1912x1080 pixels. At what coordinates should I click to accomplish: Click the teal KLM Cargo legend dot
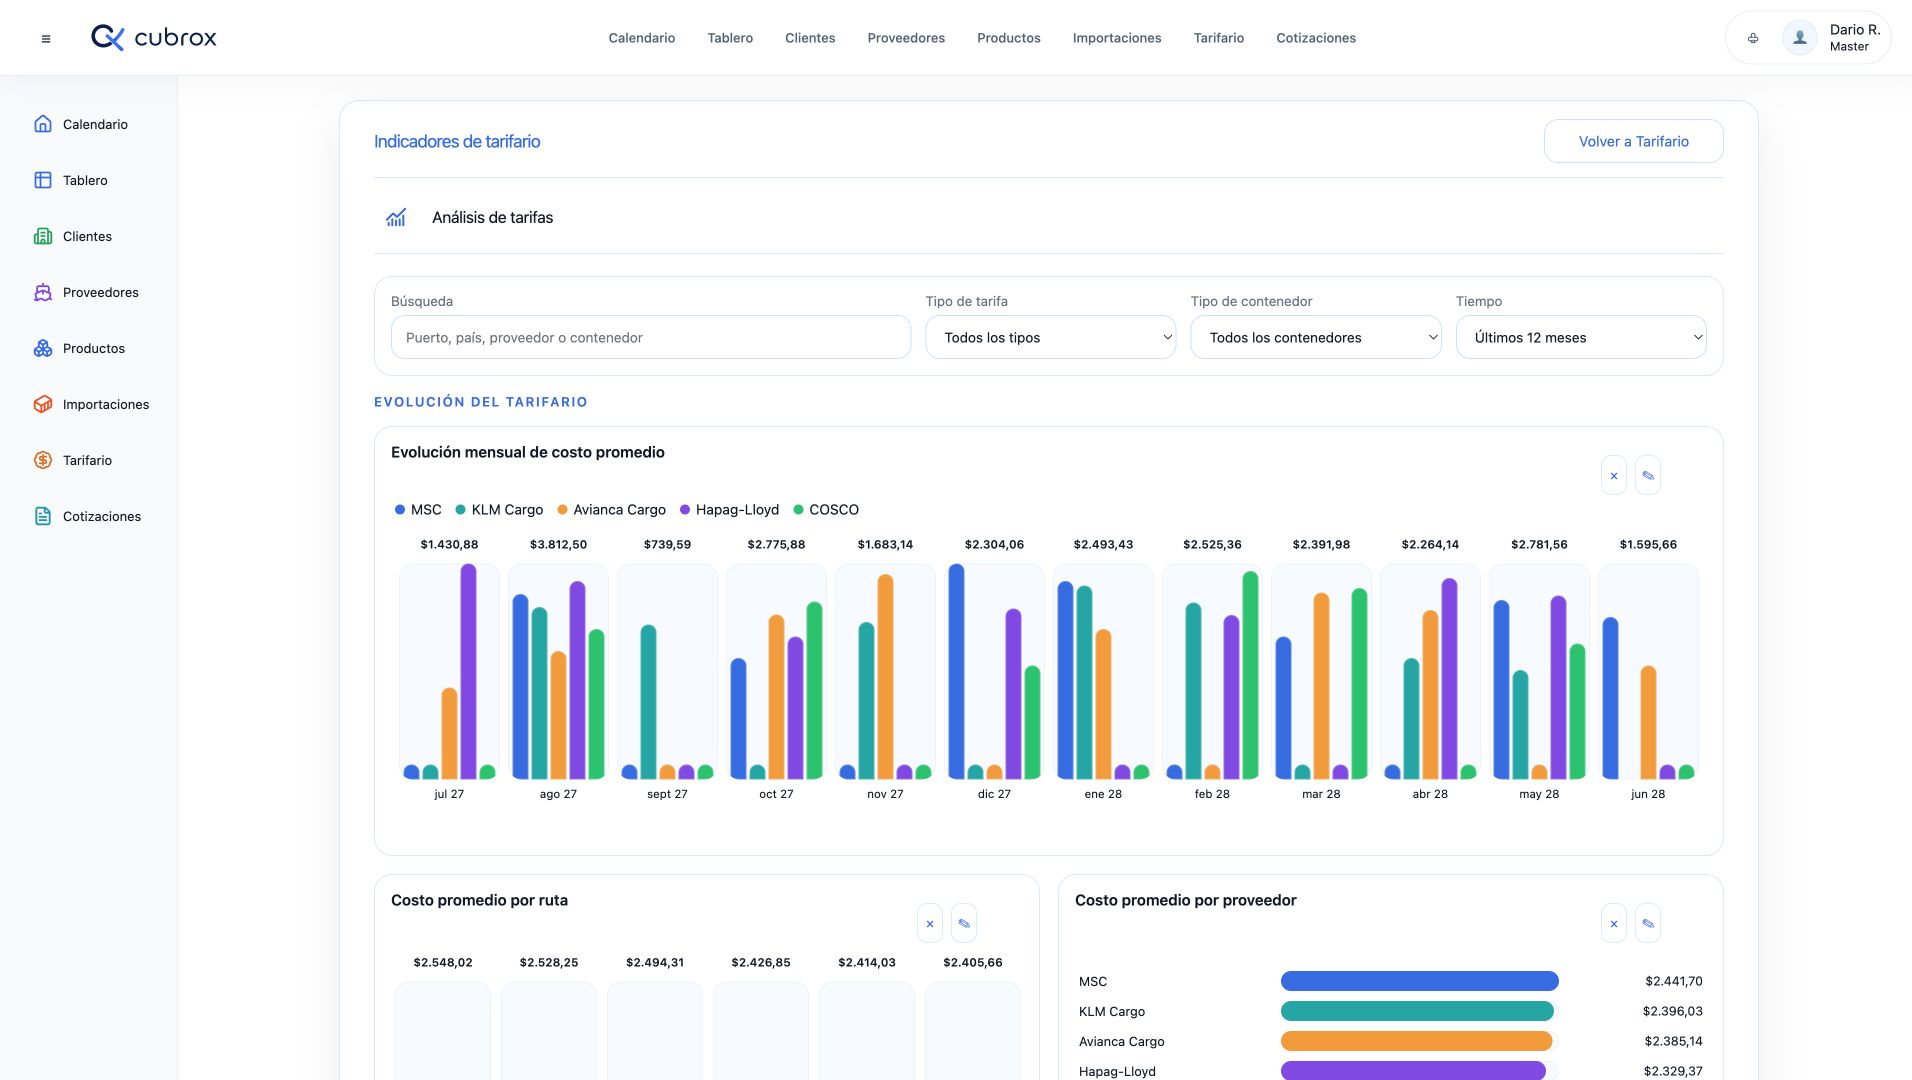click(x=461, y=510)
